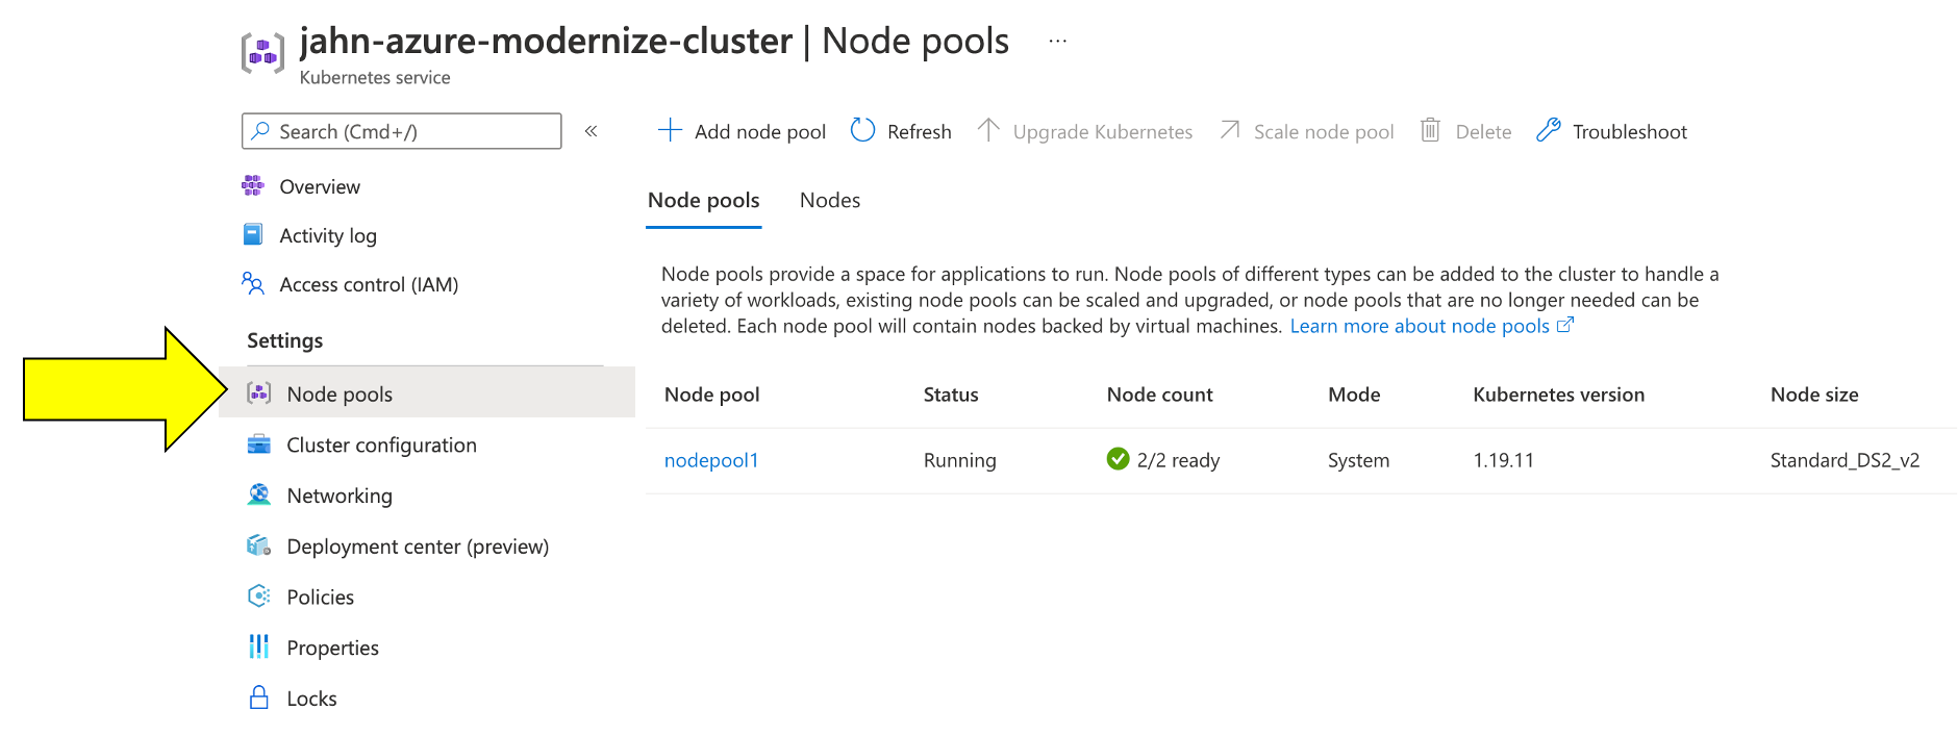
Task: Click the Access control (IAM) icon
Action: click(x=253, y=284)
